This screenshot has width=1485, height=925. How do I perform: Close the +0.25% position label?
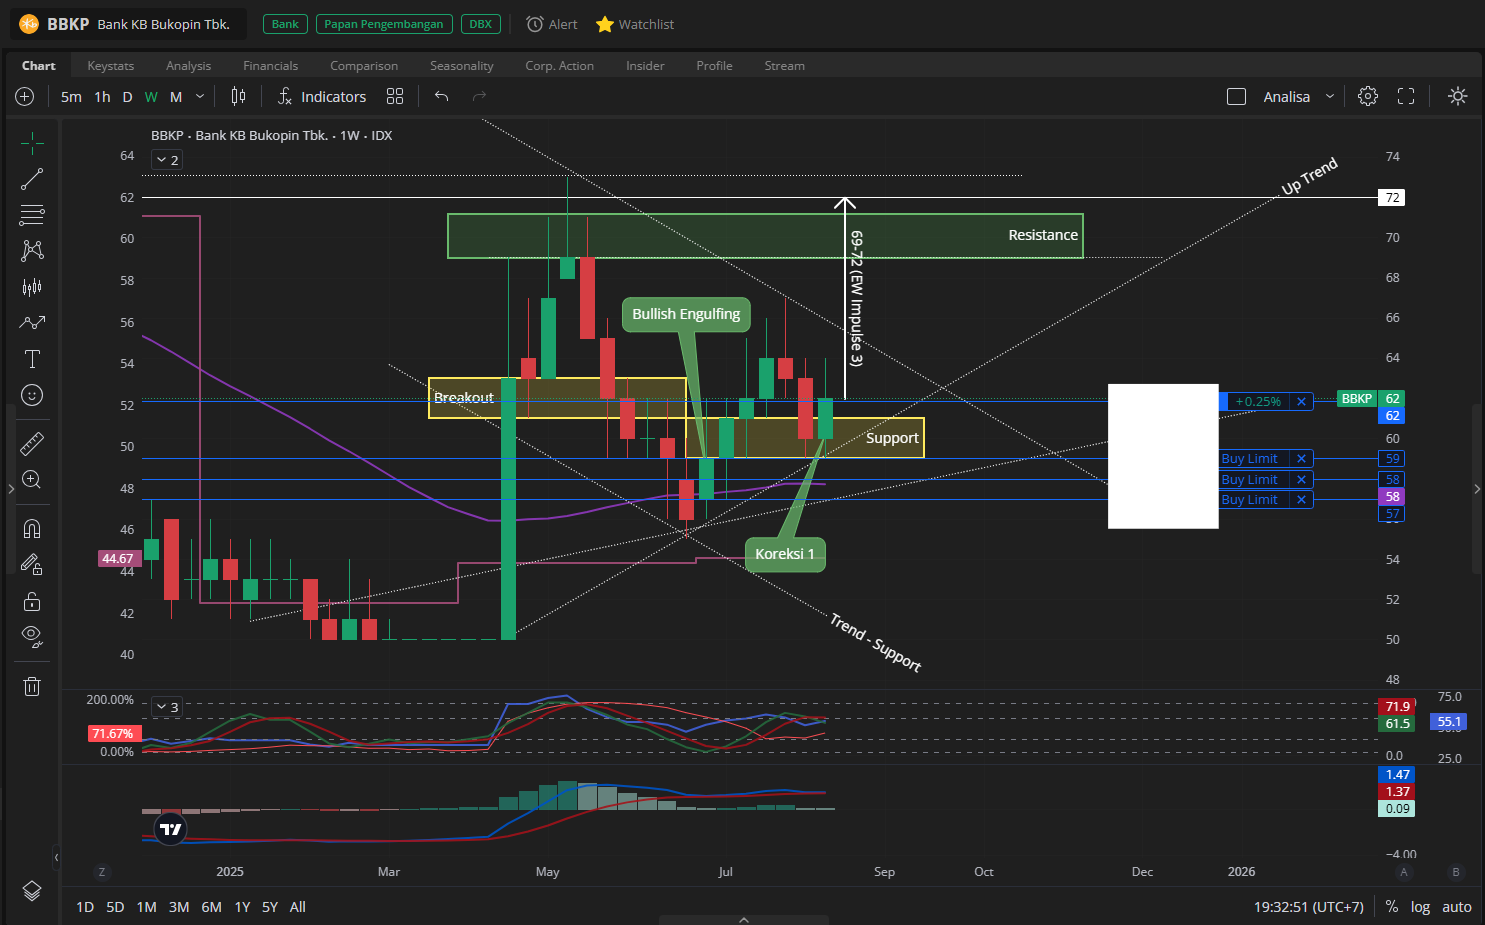1301,401
